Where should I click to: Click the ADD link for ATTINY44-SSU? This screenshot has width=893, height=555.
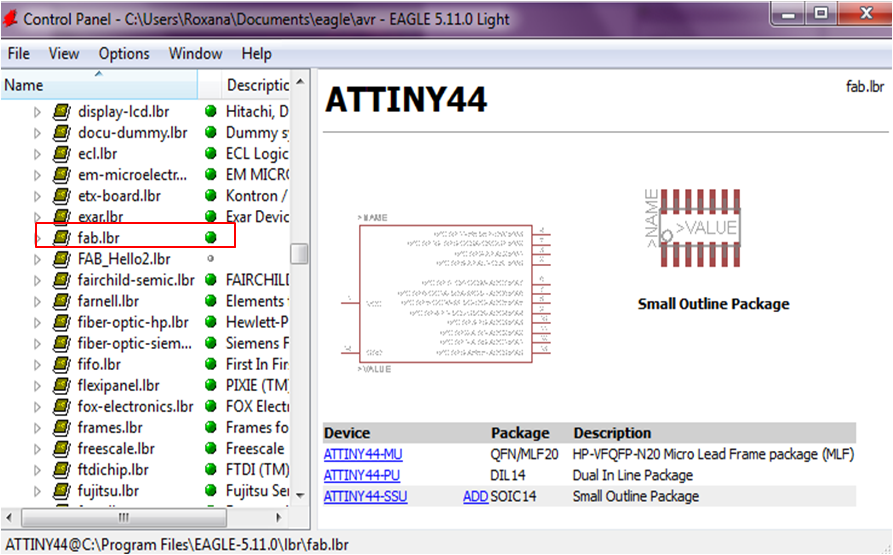click(x=475, y=496)
